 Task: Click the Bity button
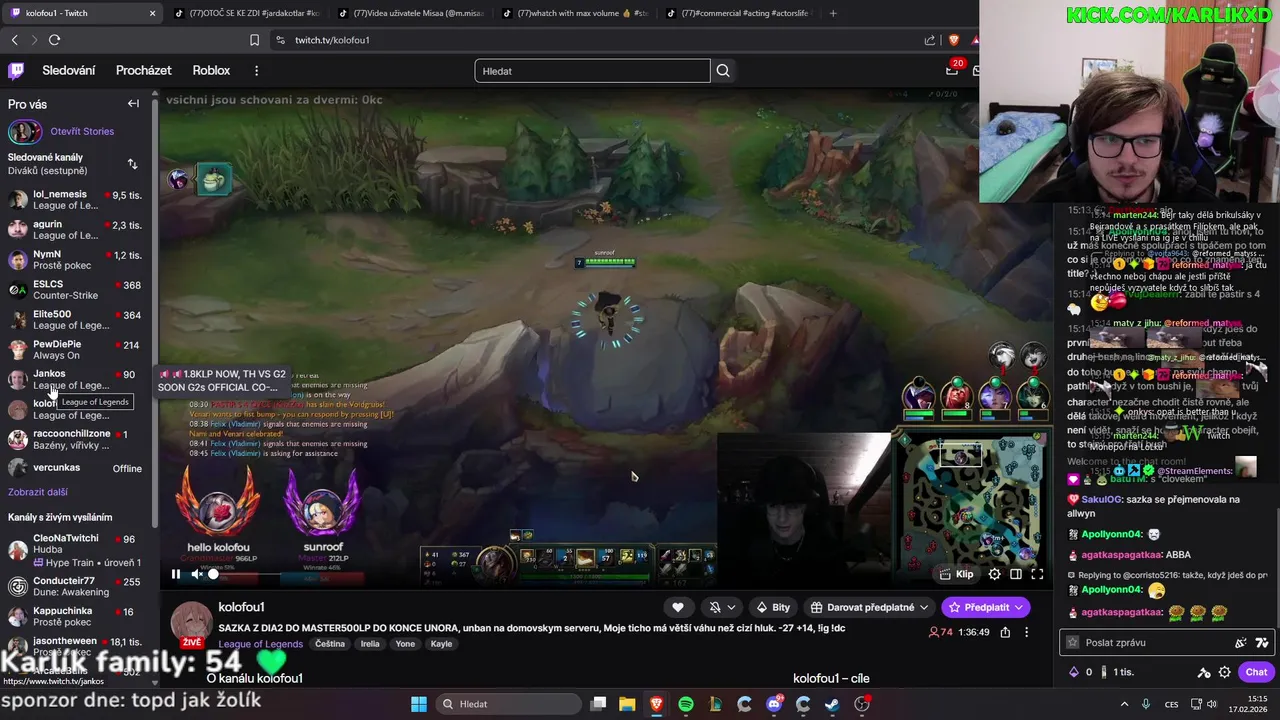click(773, 607)
